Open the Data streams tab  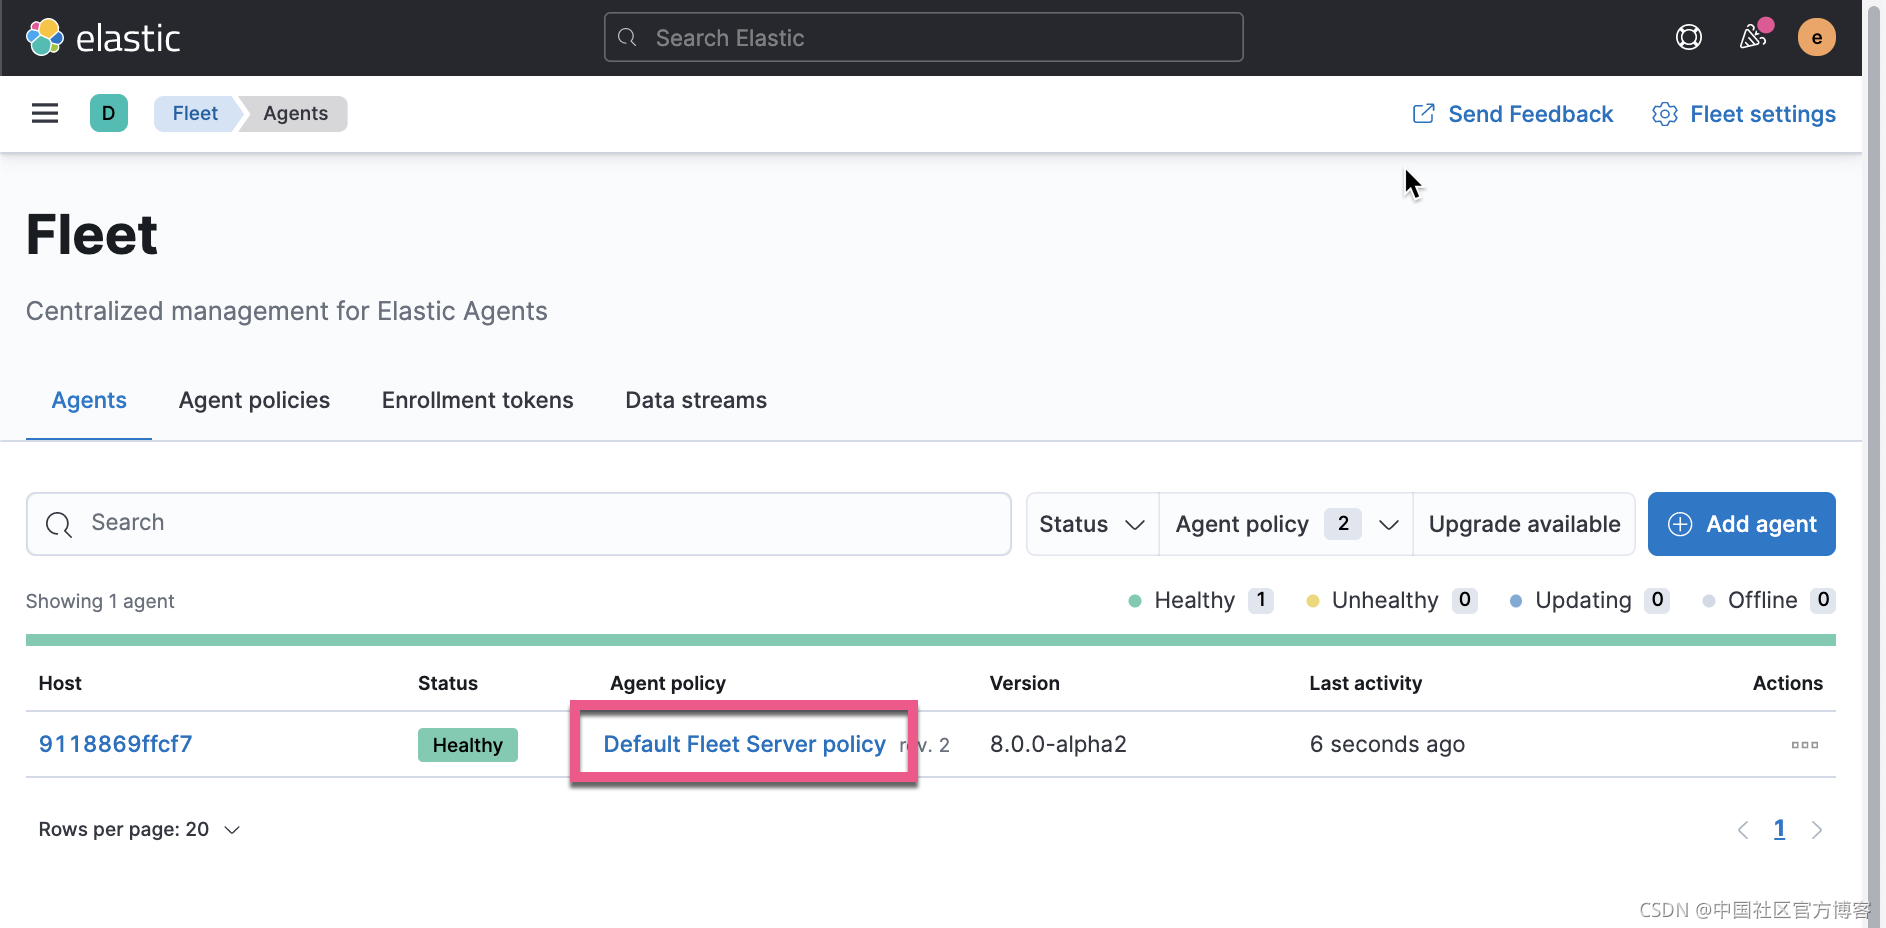tap(696, 400)
